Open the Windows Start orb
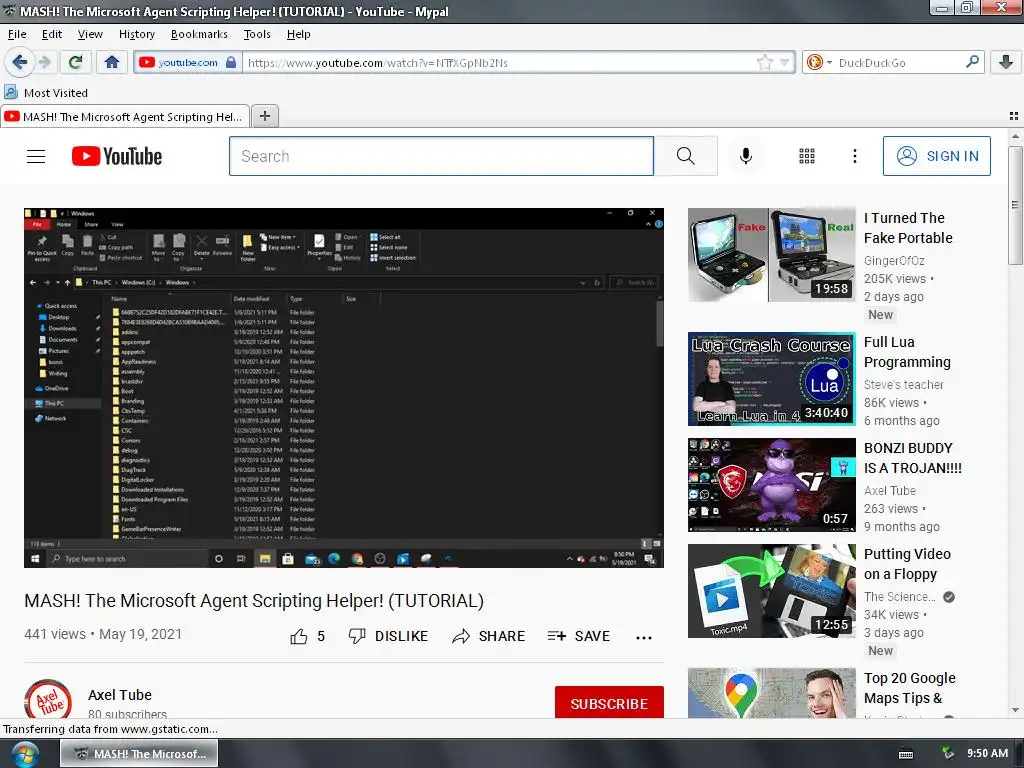Viewport: 1024px width, 768px height. click(25, 754)
